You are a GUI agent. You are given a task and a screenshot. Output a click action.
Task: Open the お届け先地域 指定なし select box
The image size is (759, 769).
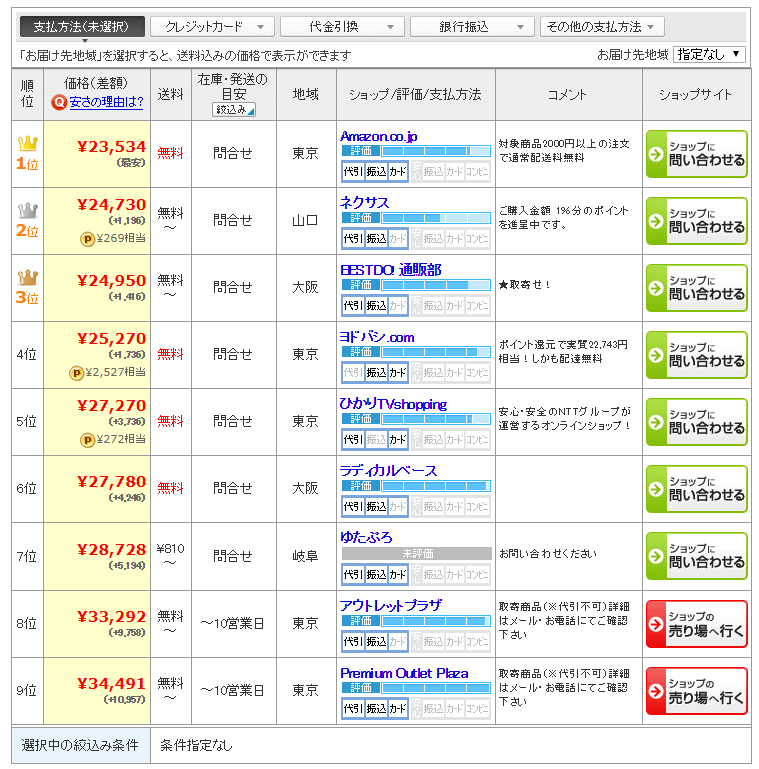pyautogui.click(x=709, y=54)
